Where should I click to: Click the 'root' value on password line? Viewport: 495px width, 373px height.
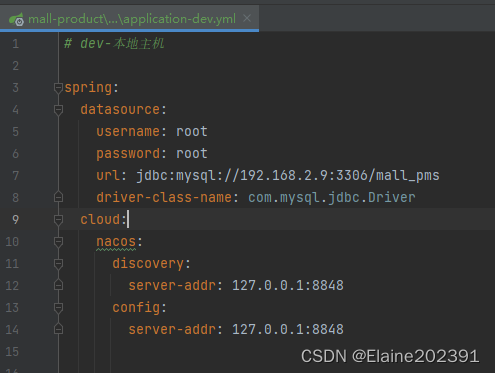click(192, 153)
